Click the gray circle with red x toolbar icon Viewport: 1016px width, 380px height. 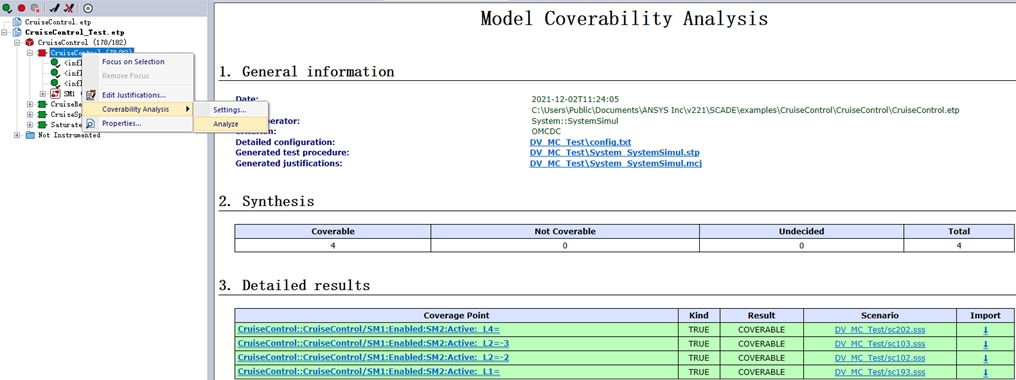click(x=36, y=8)
